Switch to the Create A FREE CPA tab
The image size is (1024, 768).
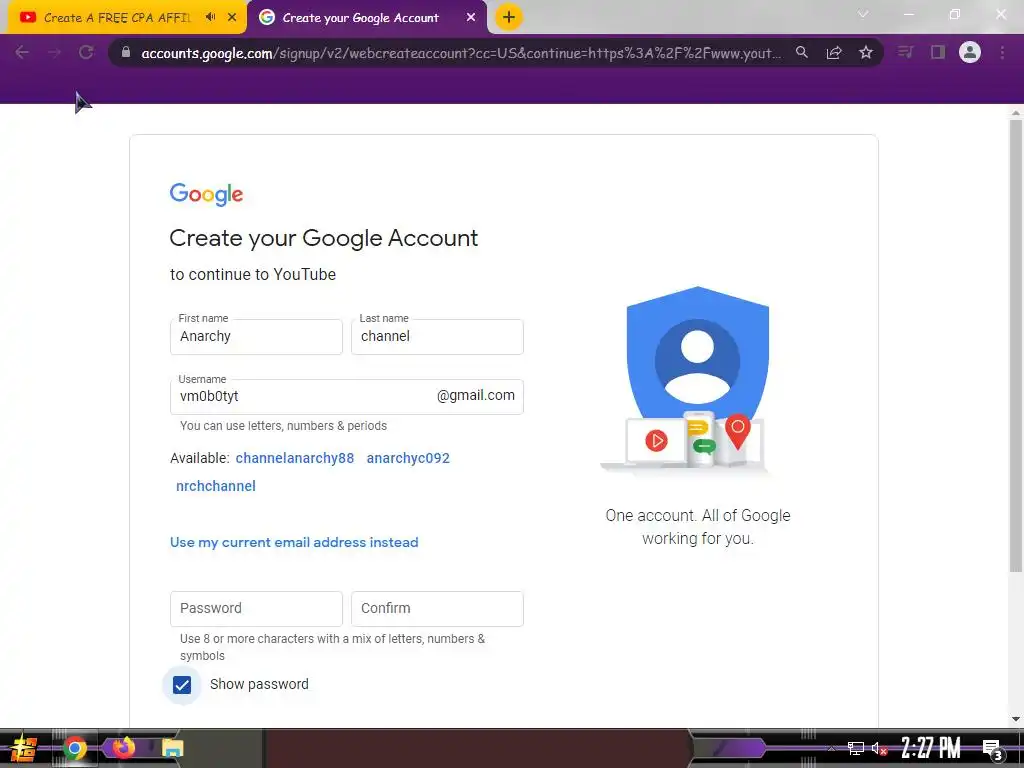tap(118, 18)
